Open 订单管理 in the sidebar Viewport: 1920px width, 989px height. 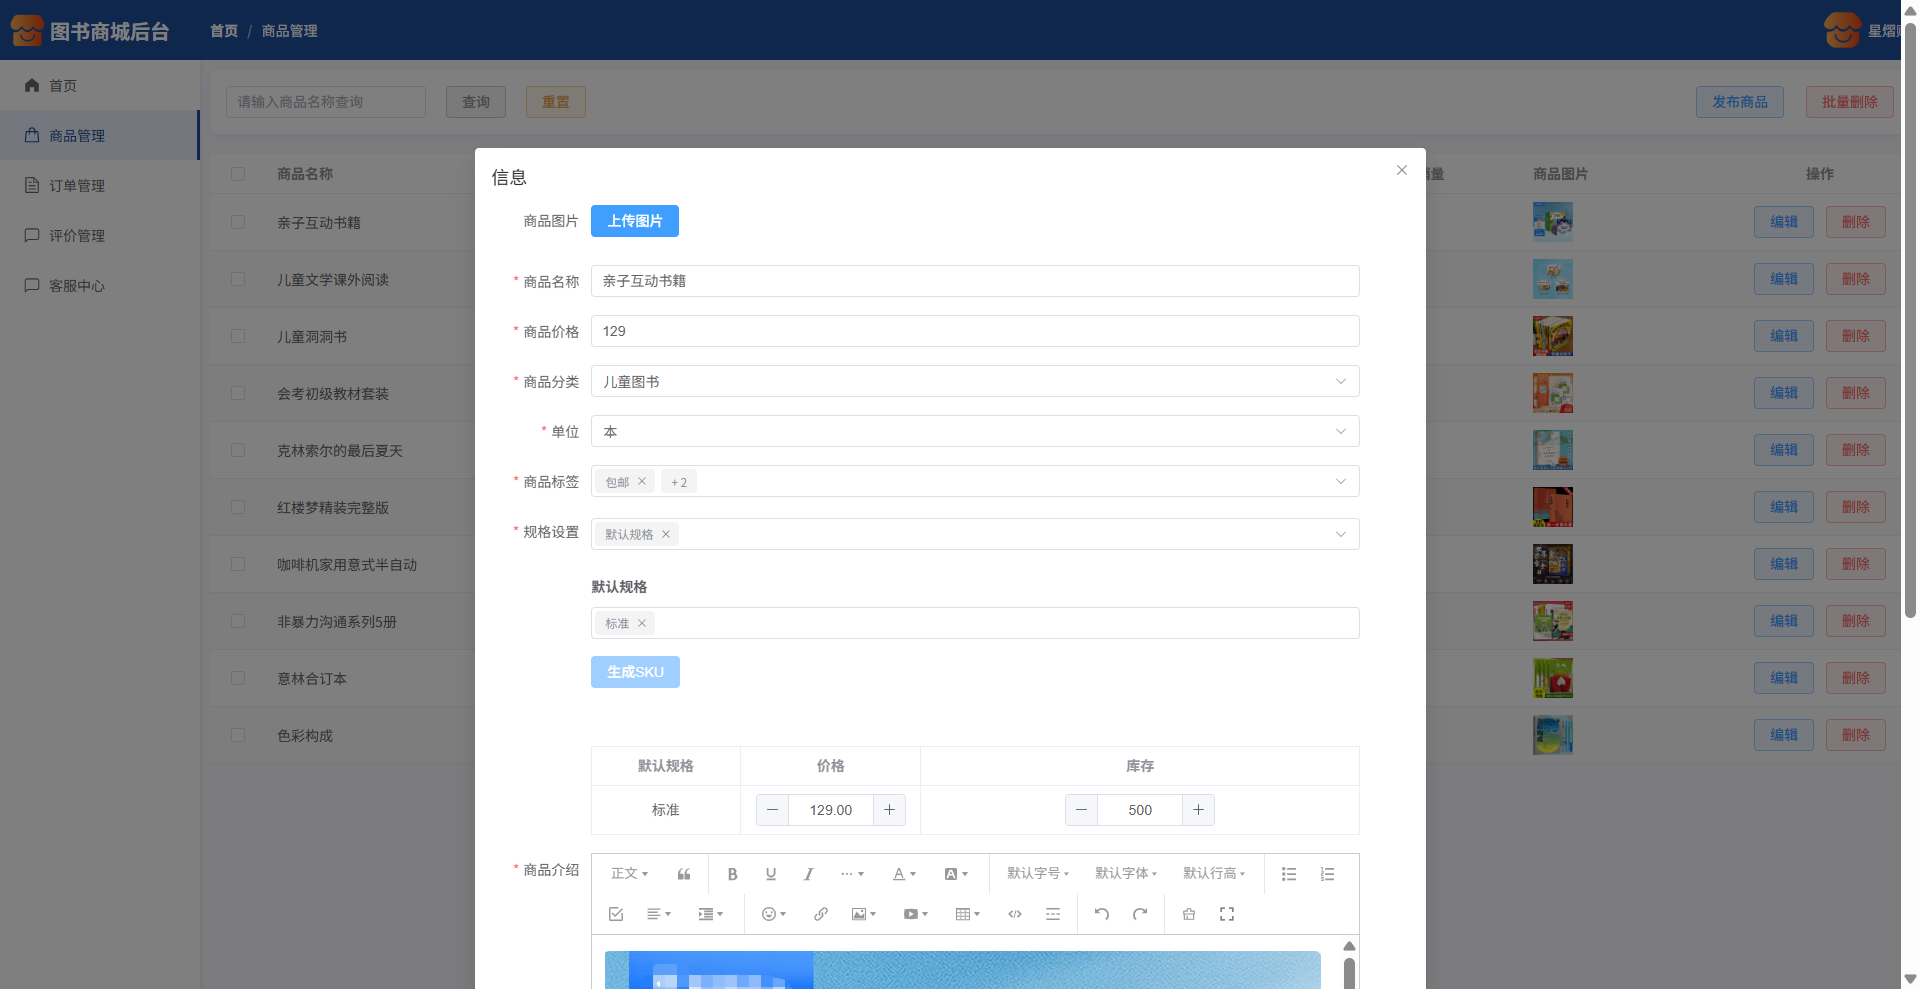pyautogui.click(x=77, y=186)
